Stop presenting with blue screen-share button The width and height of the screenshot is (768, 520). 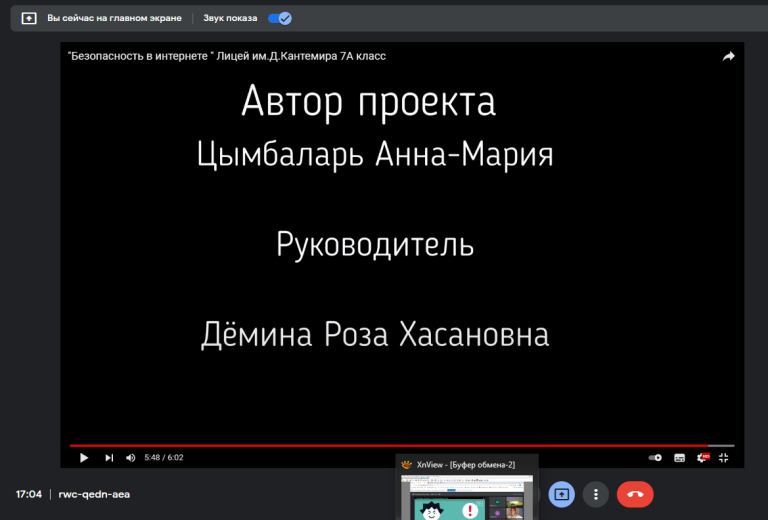click(561, 495)
